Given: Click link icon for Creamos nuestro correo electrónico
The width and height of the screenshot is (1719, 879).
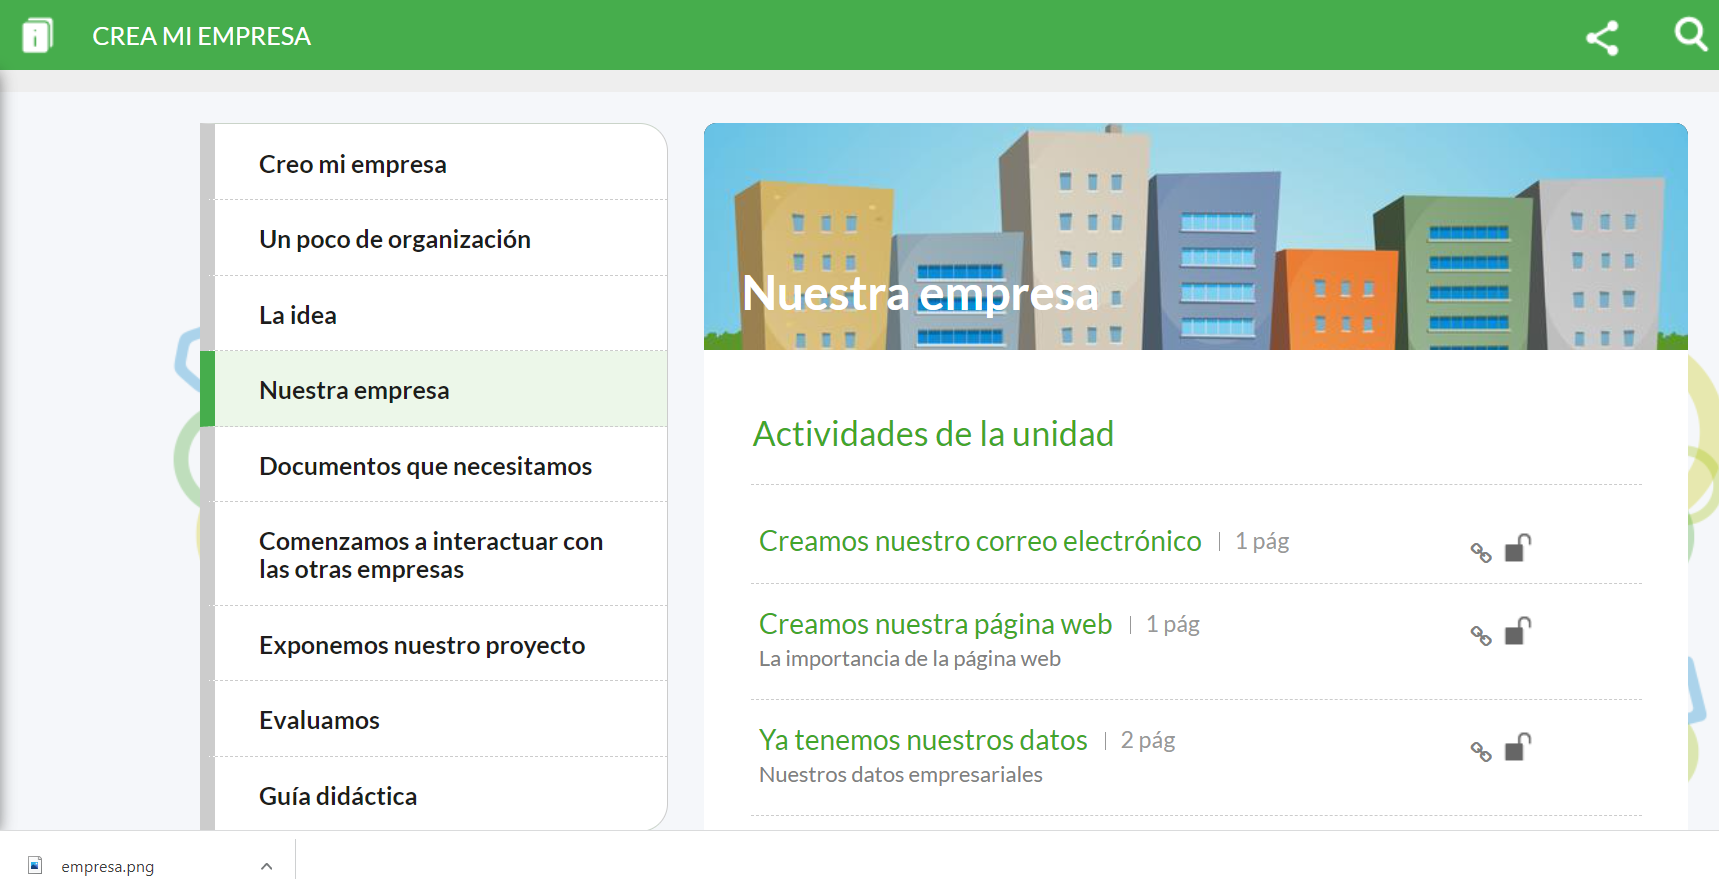Looking at the screenshot, I should click(x=1481, y=552).
